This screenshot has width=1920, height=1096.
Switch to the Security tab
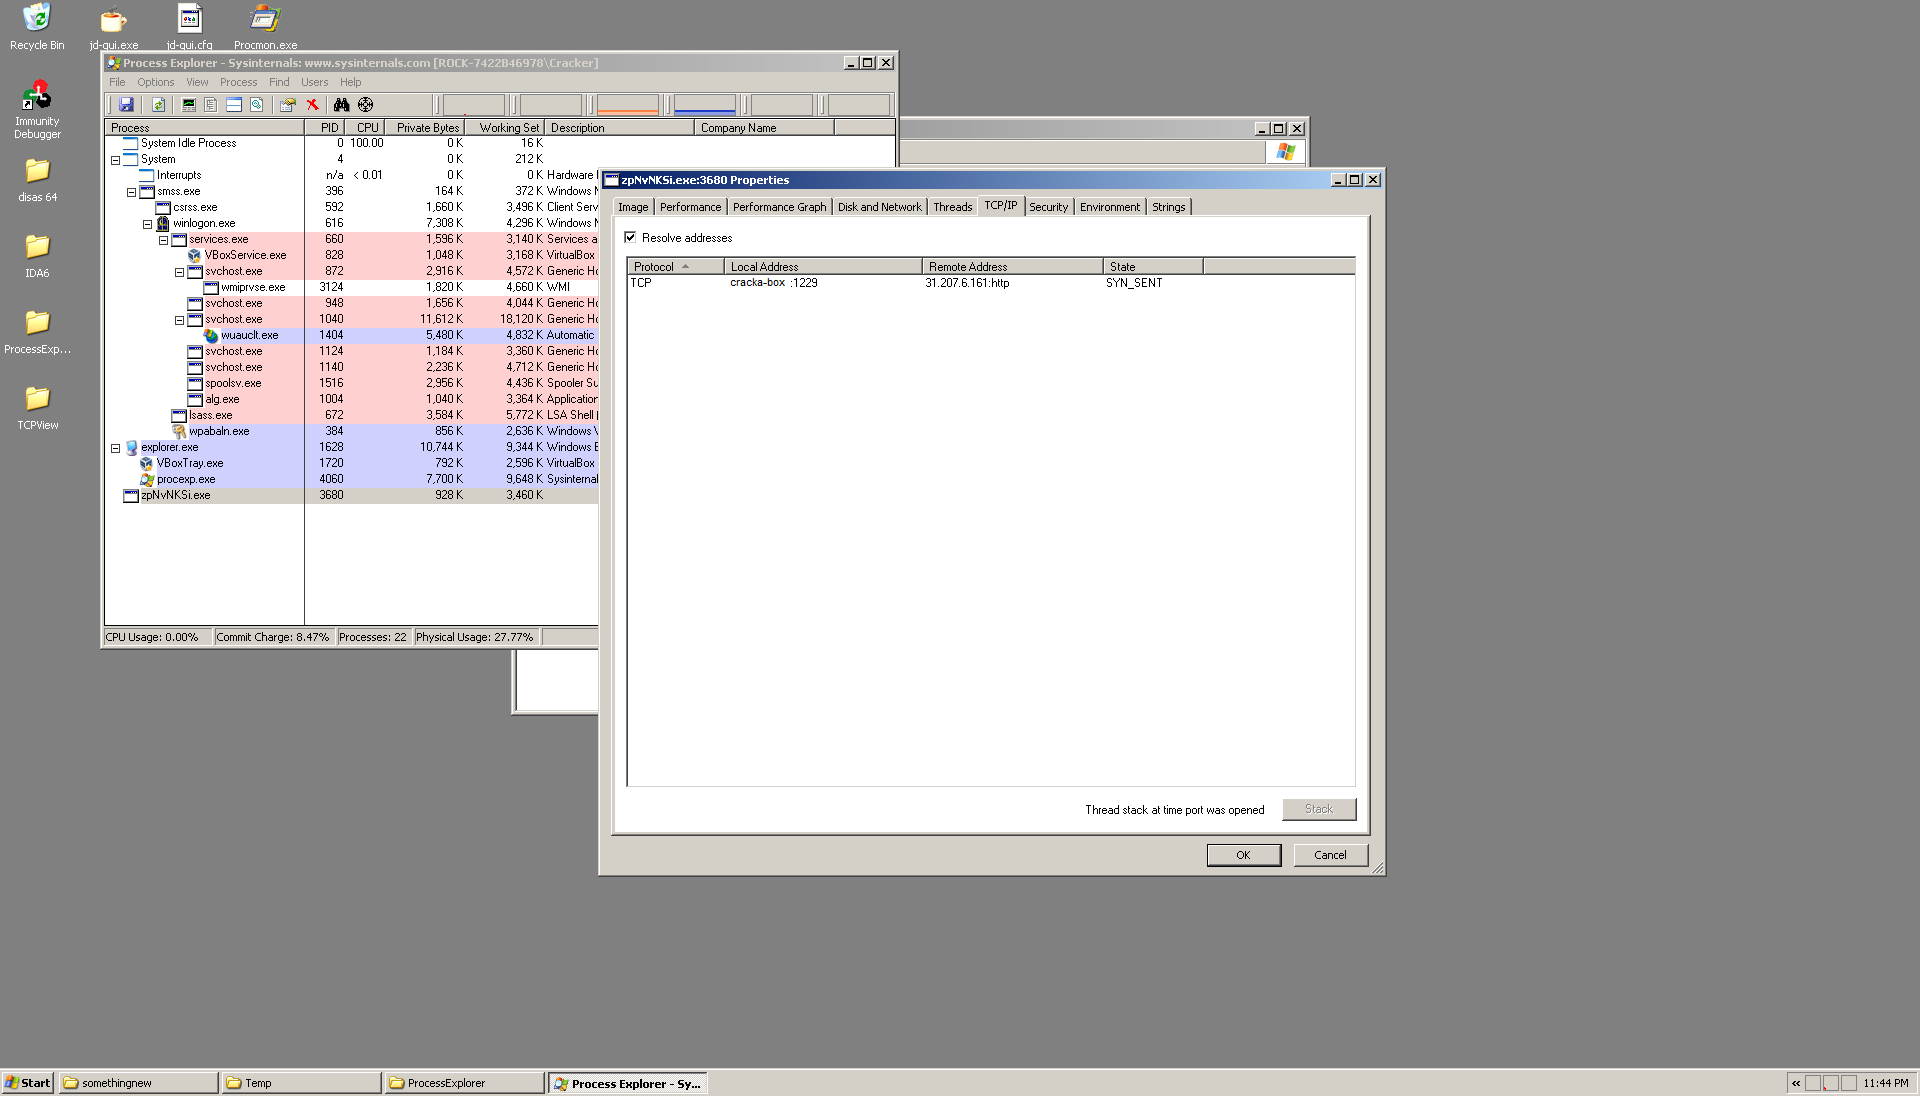[1048, 207]
